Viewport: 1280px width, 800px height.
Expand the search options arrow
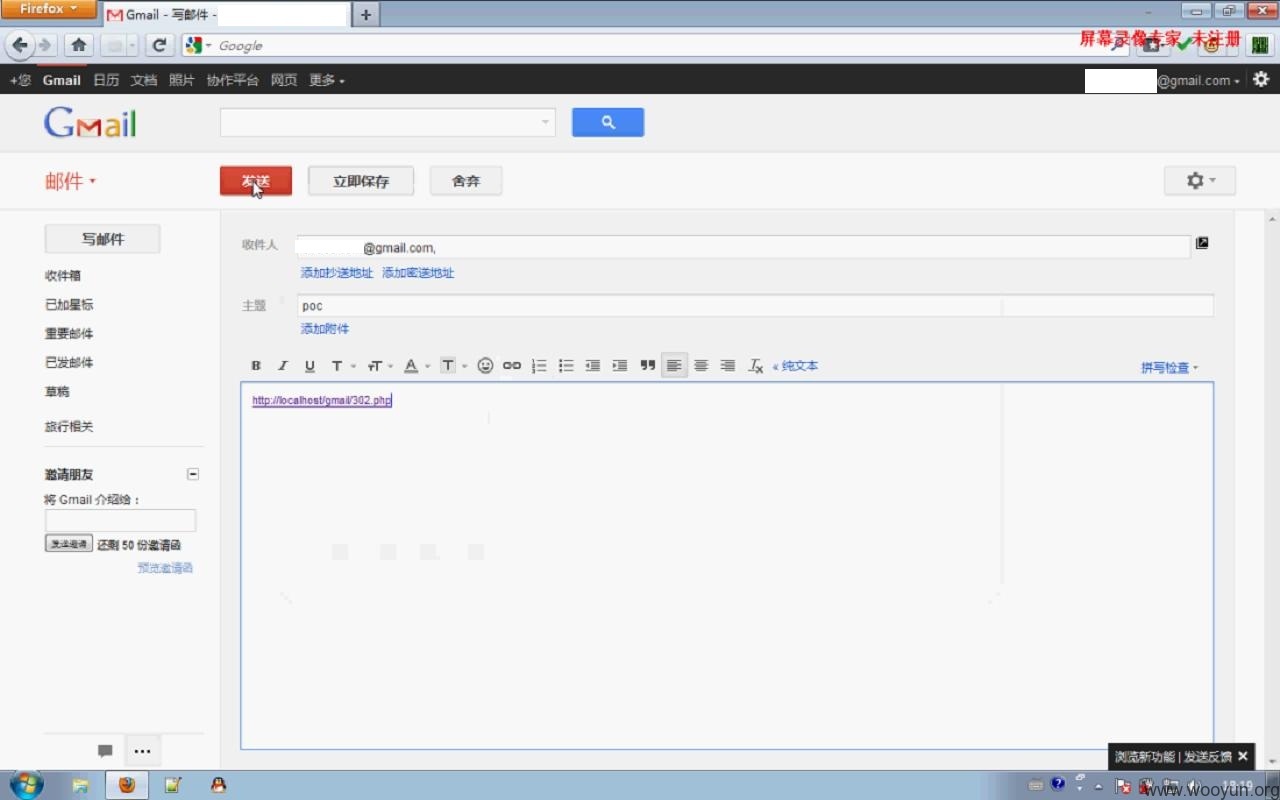click(545, 122)
